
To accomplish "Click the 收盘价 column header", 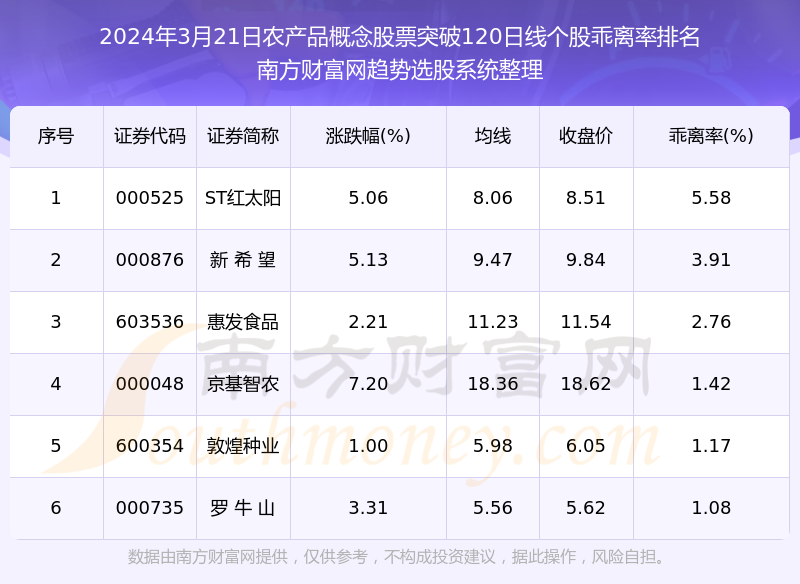I will pyautogui.click(x=586, y=136).
